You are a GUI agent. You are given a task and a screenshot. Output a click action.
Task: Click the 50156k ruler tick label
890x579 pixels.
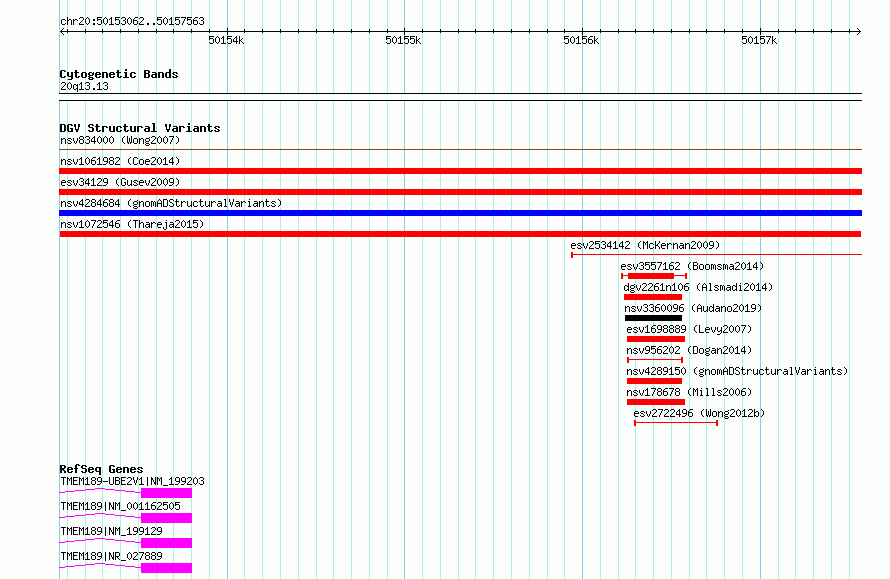point(581,41)
